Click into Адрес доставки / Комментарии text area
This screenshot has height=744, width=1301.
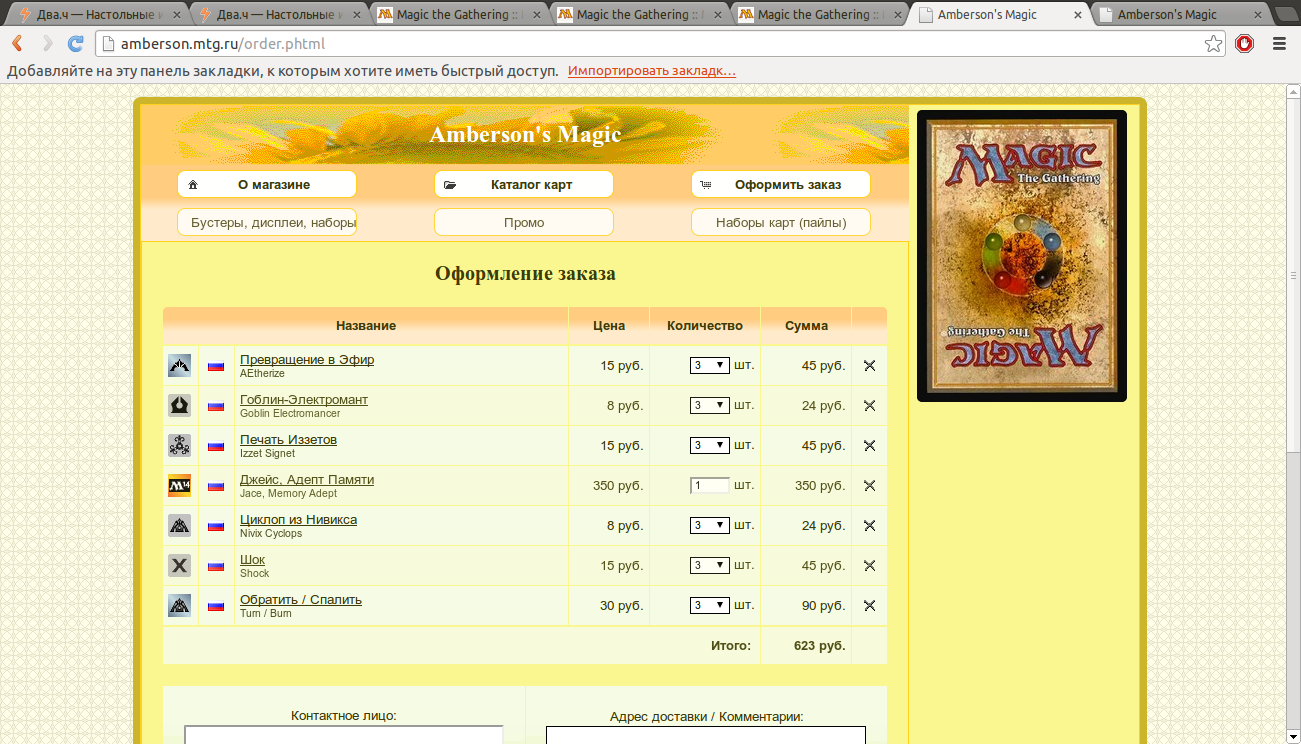pyautogui.click(x=706, y=735)
